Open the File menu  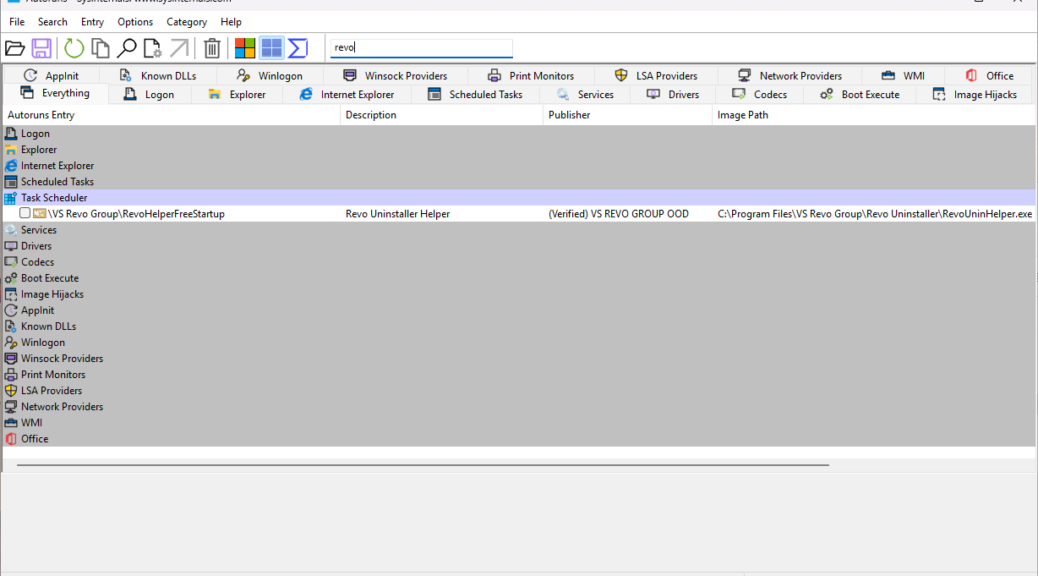(17, 22)
